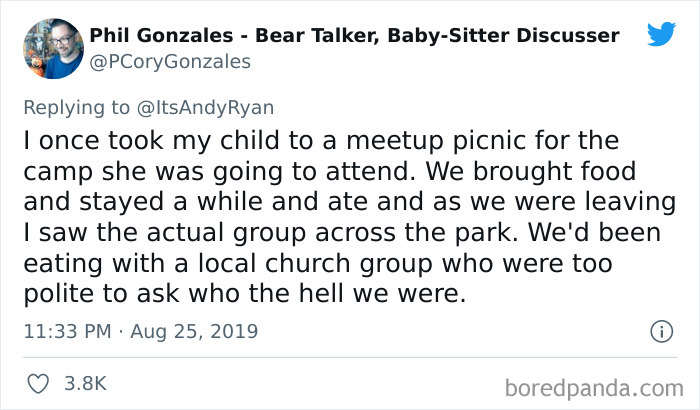Screen dimensions: 700x410
Task: Click the 3.8K likes count
Action: [85, 383]
